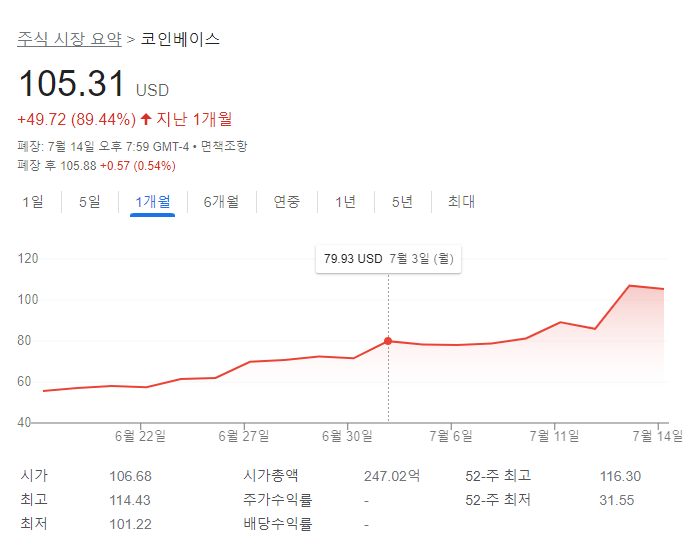696x539 pixels.
Task: Click the 최고 value 114.43
Action: pos(130,500)
